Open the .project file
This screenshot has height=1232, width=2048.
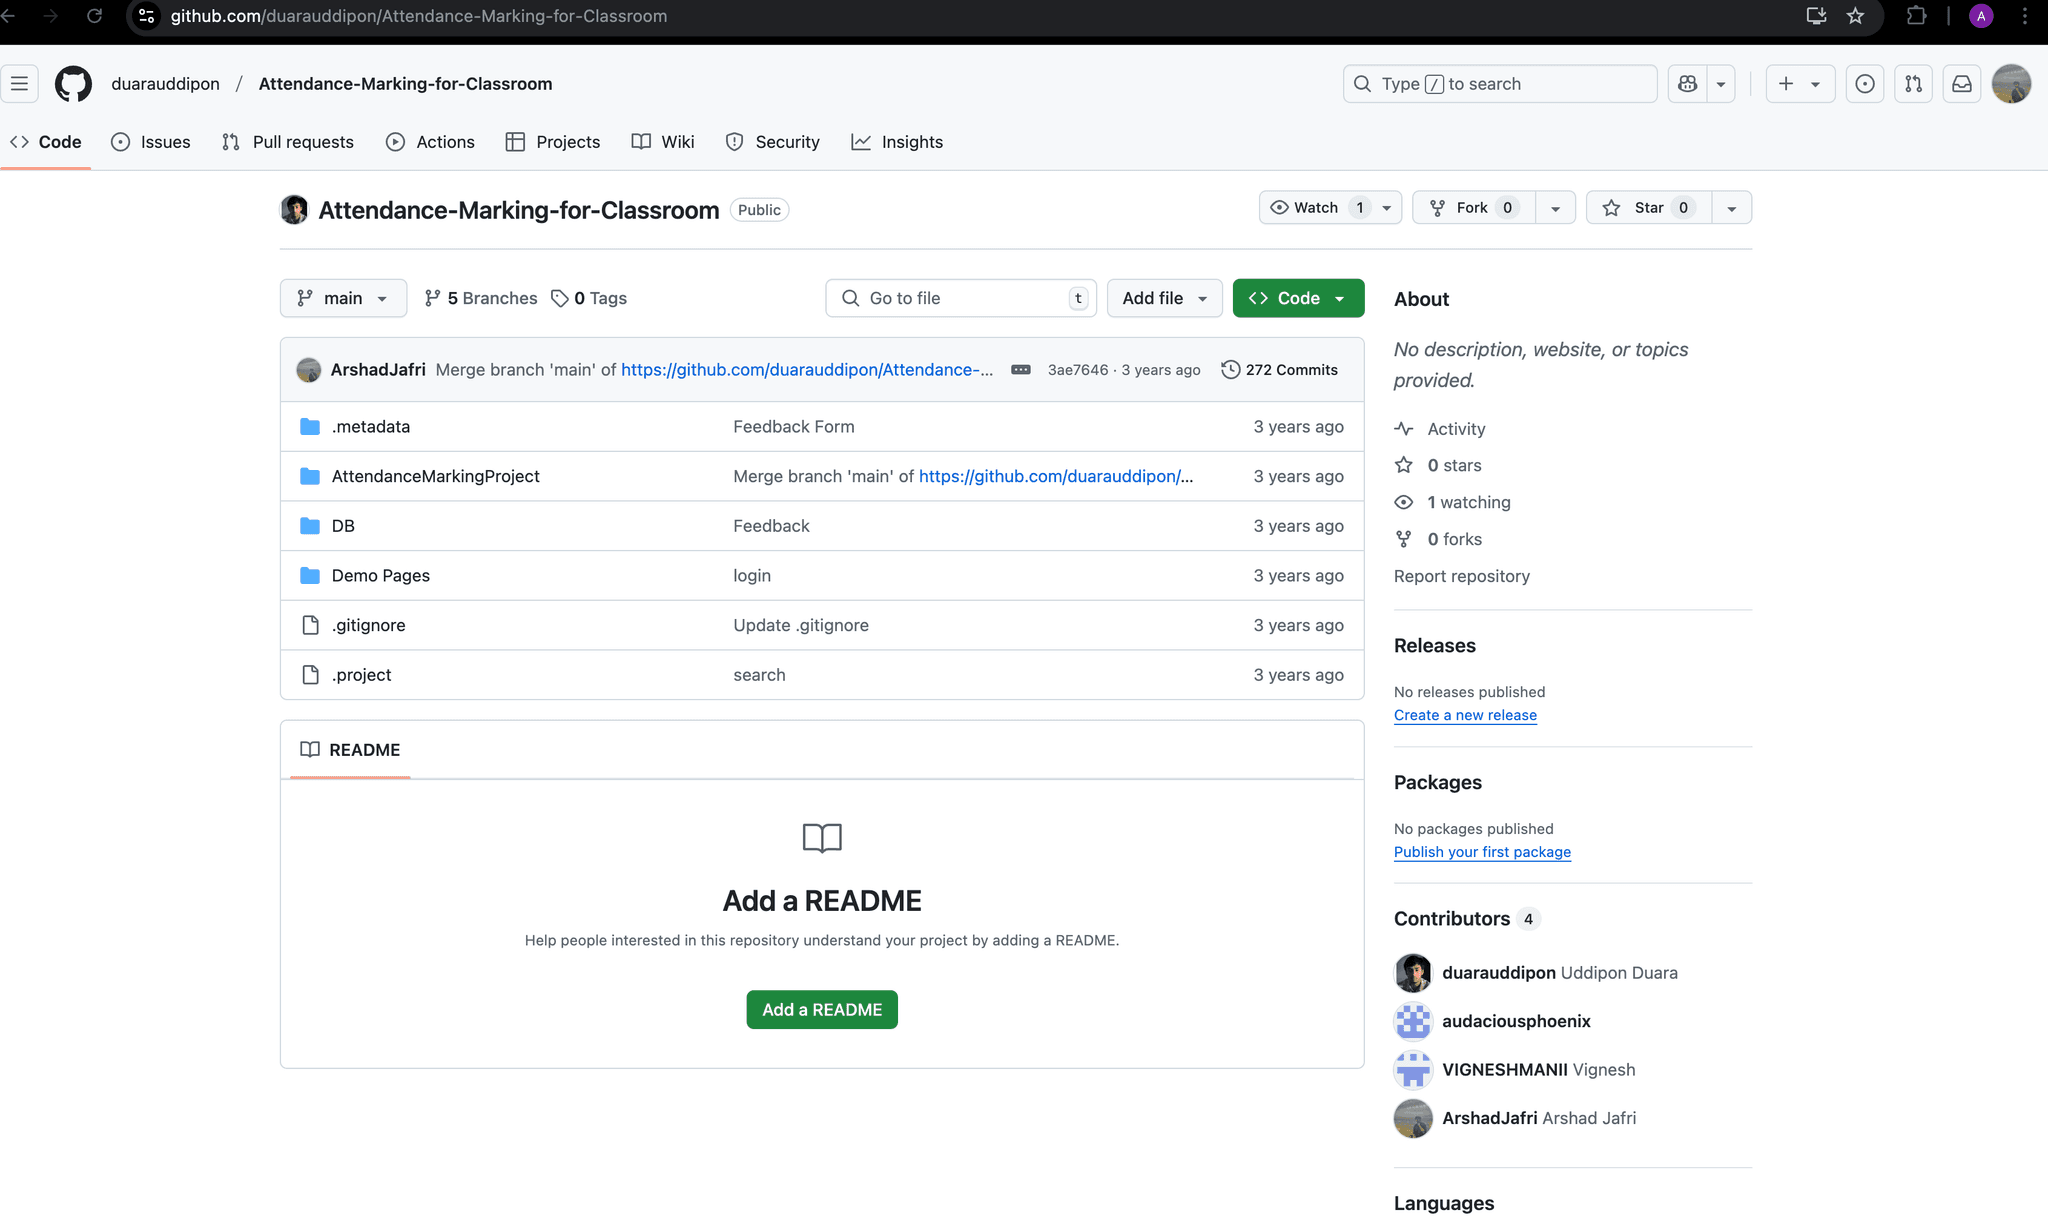(x=362, y=675)
